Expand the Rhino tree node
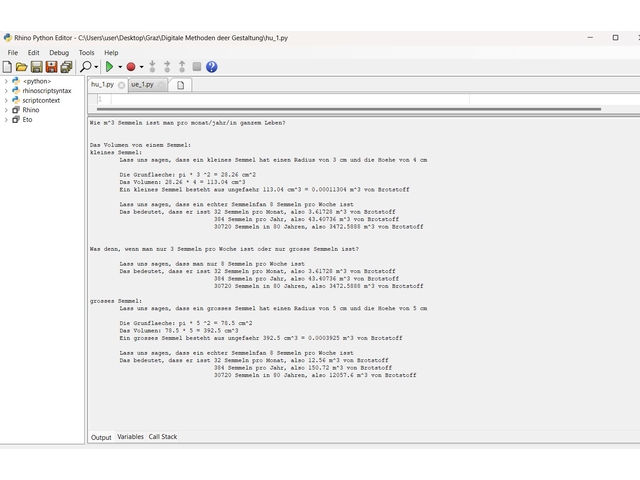 (6, 110)
